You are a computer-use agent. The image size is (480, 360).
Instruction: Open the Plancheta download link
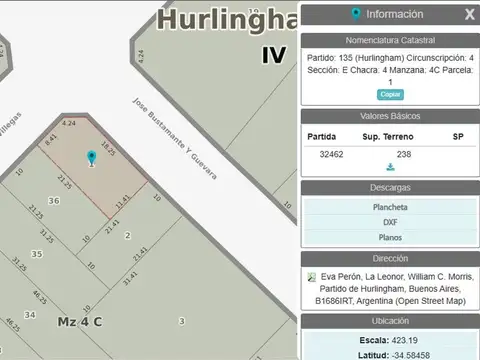[390, 207]
